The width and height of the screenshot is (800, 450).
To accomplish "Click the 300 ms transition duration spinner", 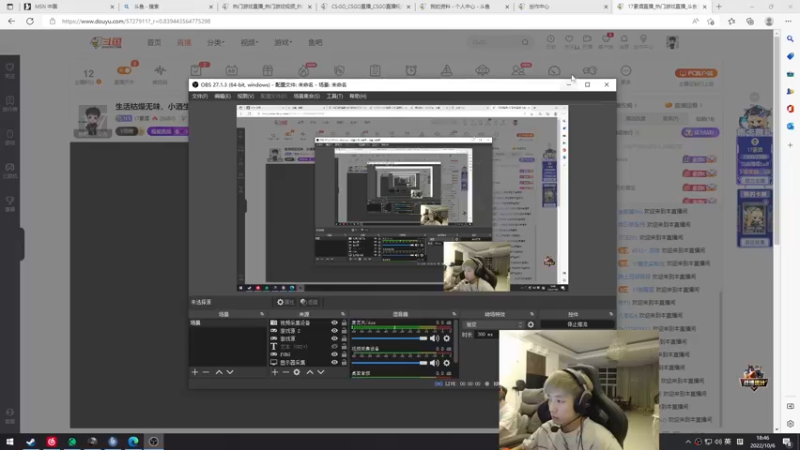I will coord(485,335).
